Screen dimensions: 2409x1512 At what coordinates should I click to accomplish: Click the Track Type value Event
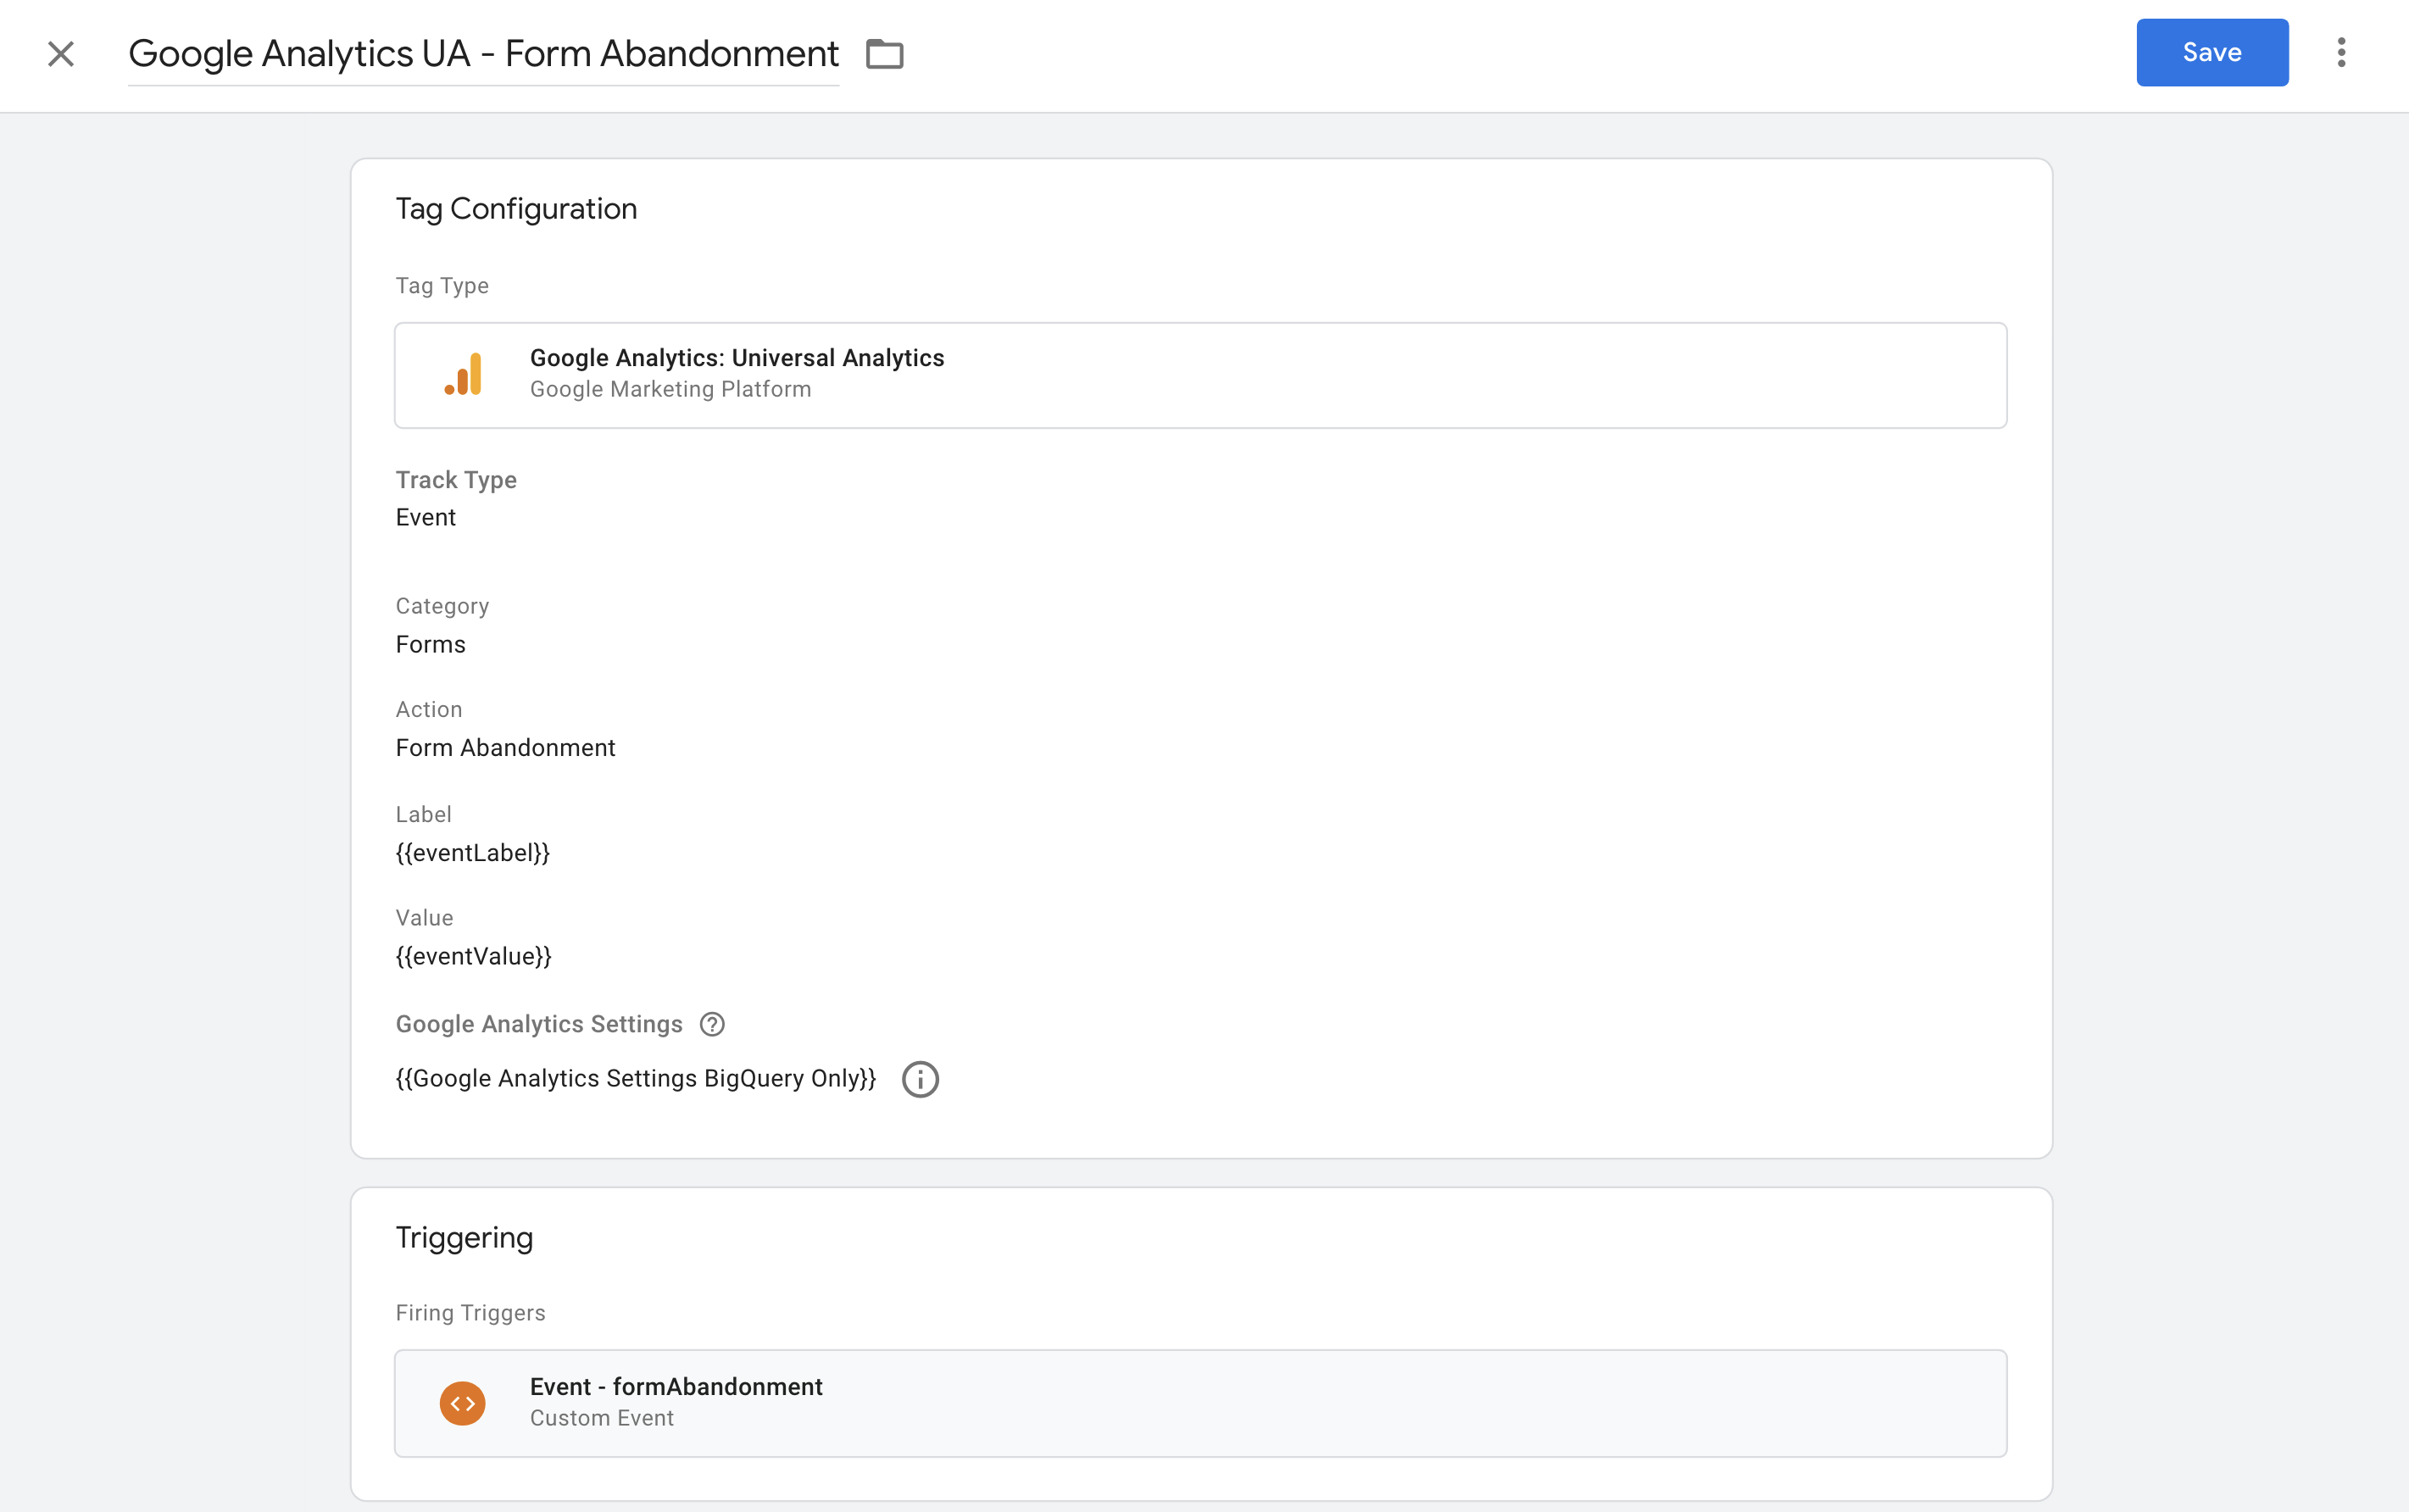click(x=426, y=517)
